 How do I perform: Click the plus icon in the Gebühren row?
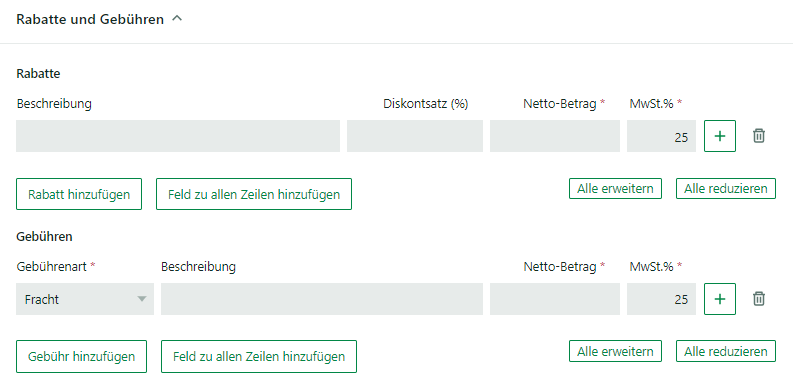[720, 299]
